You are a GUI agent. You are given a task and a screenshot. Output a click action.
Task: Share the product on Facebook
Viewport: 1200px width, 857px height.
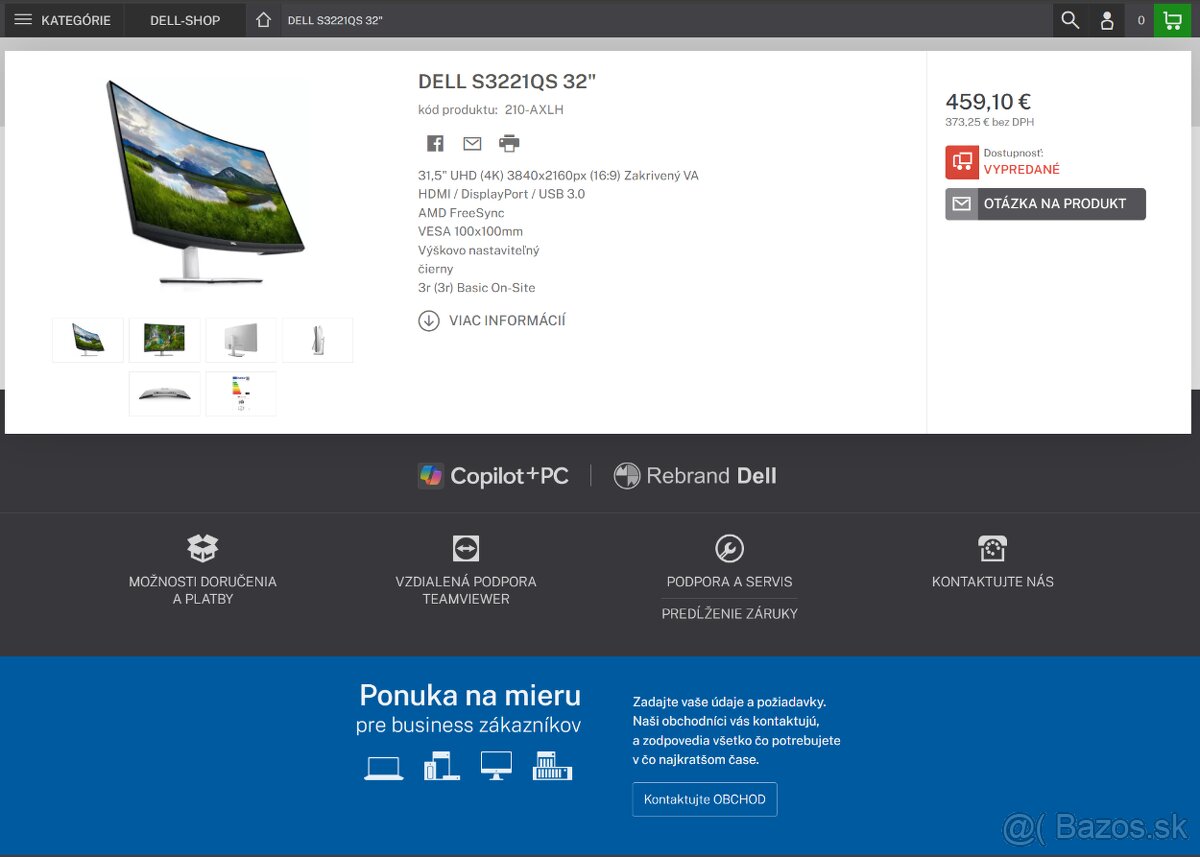(434, 143)
